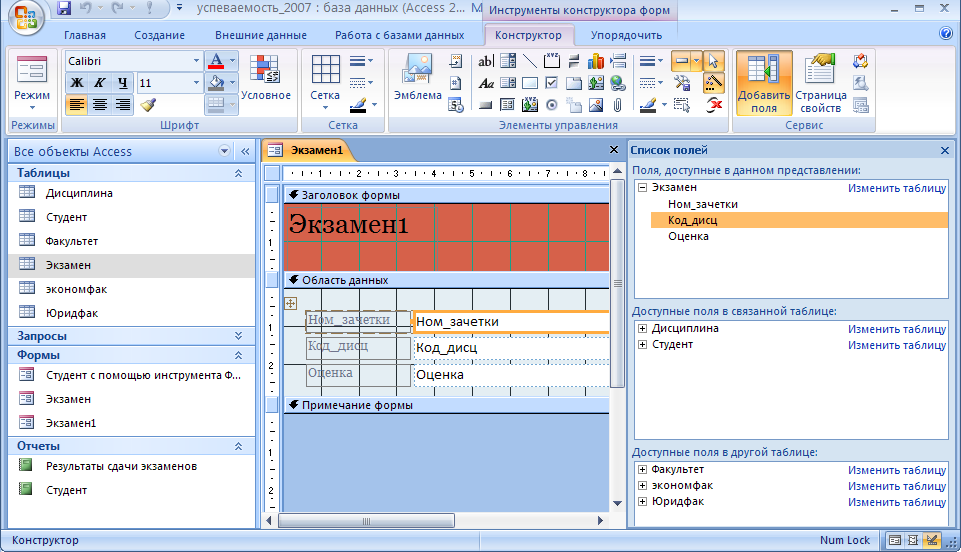Open Условное conditional formatting
961x552 pixels.
pos(265,78)
